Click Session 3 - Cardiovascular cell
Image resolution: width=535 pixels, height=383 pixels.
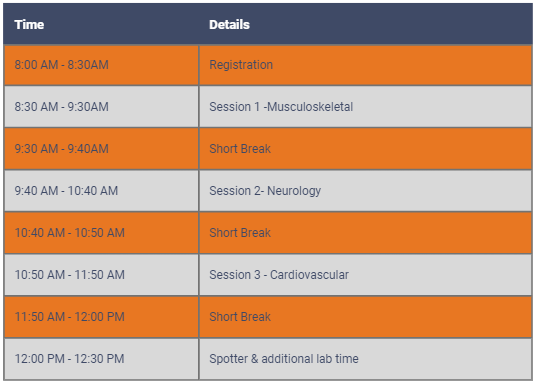point(365,275)
